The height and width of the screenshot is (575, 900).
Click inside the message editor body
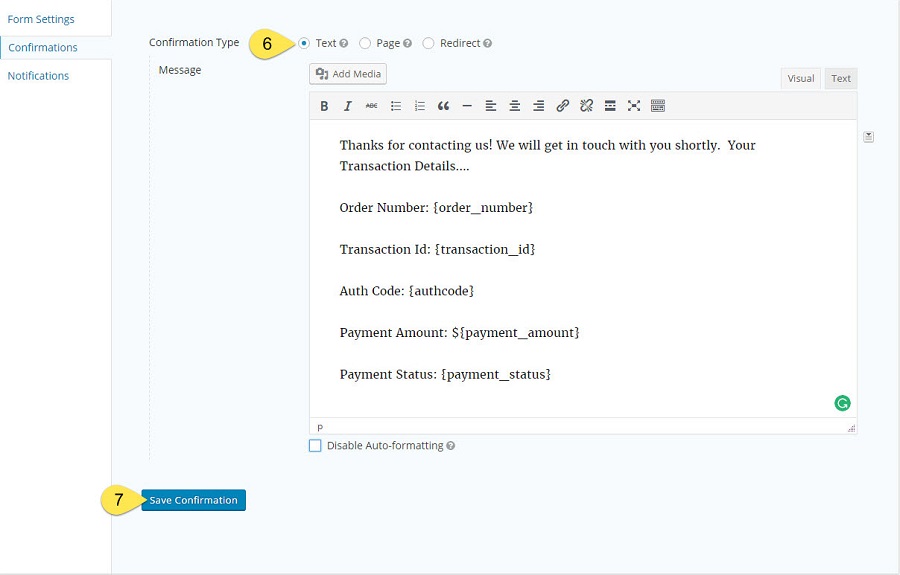(583, 268)
